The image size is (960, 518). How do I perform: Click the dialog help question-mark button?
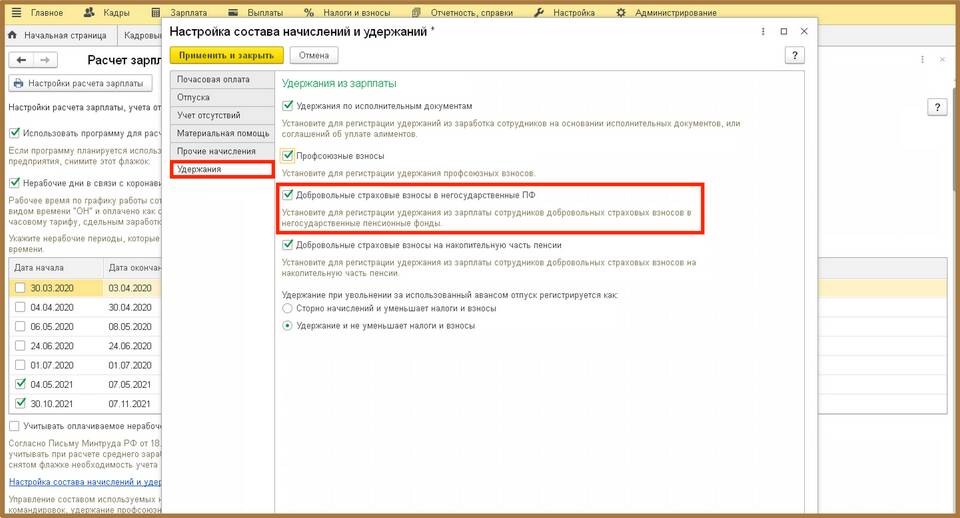point(796,56)
